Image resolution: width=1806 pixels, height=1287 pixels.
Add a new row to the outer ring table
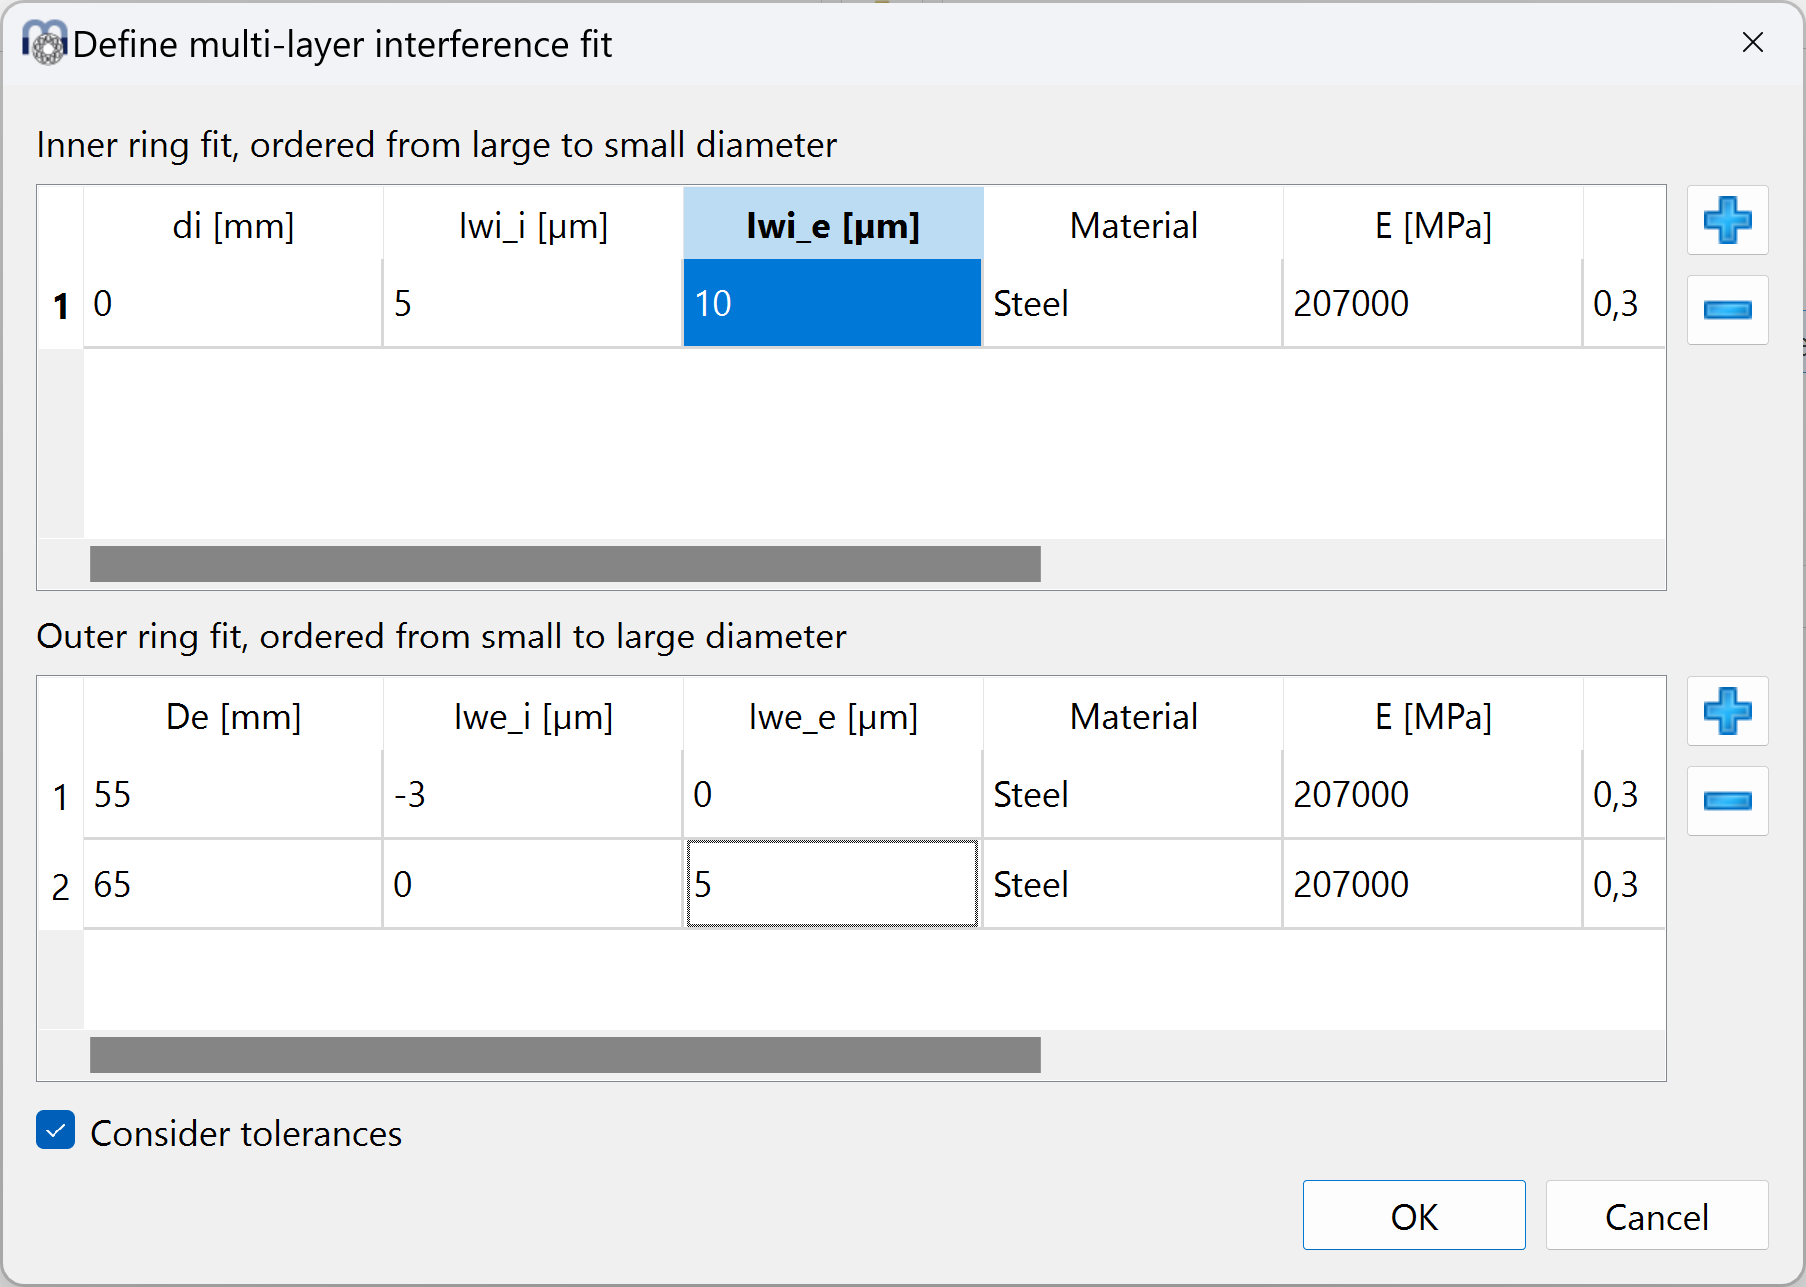click(1728, 712)
